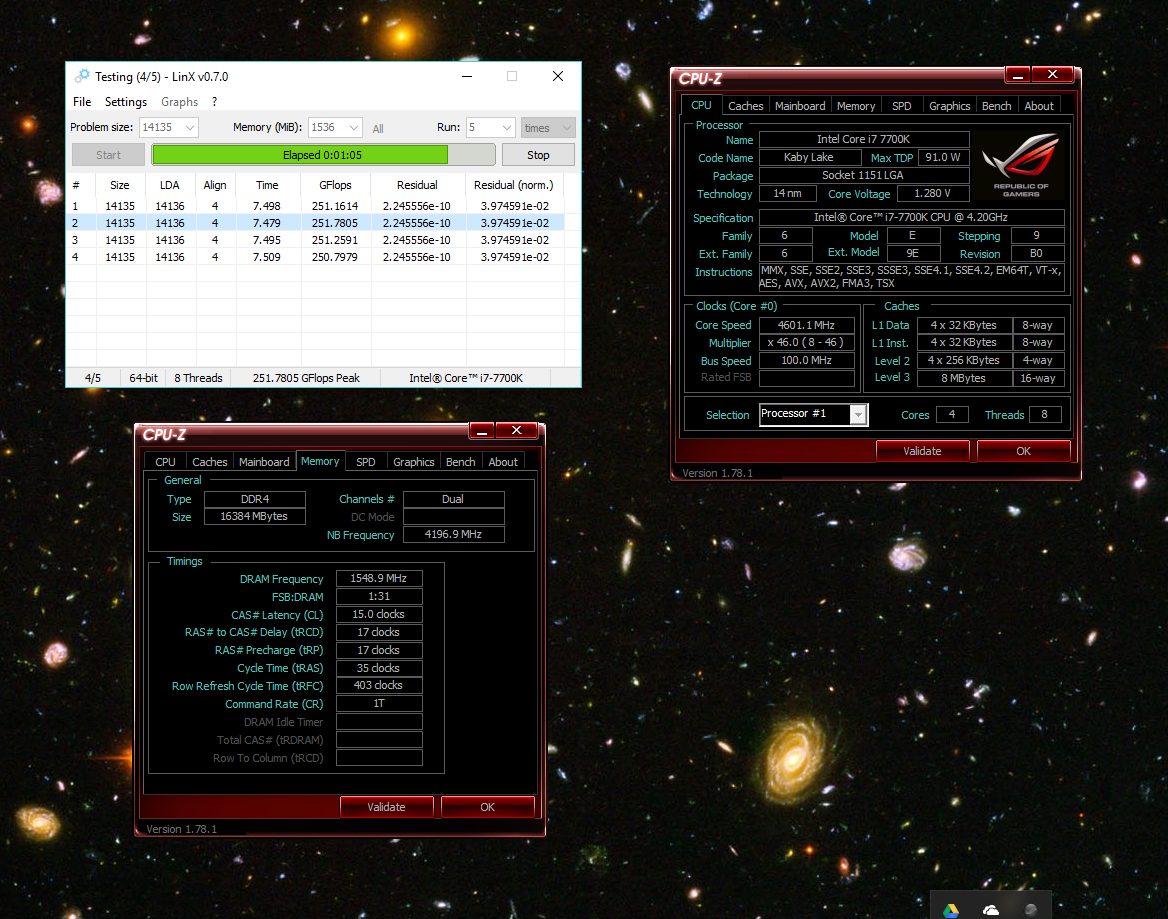Click the Size column header in LinX

click(x=119, y=185)
